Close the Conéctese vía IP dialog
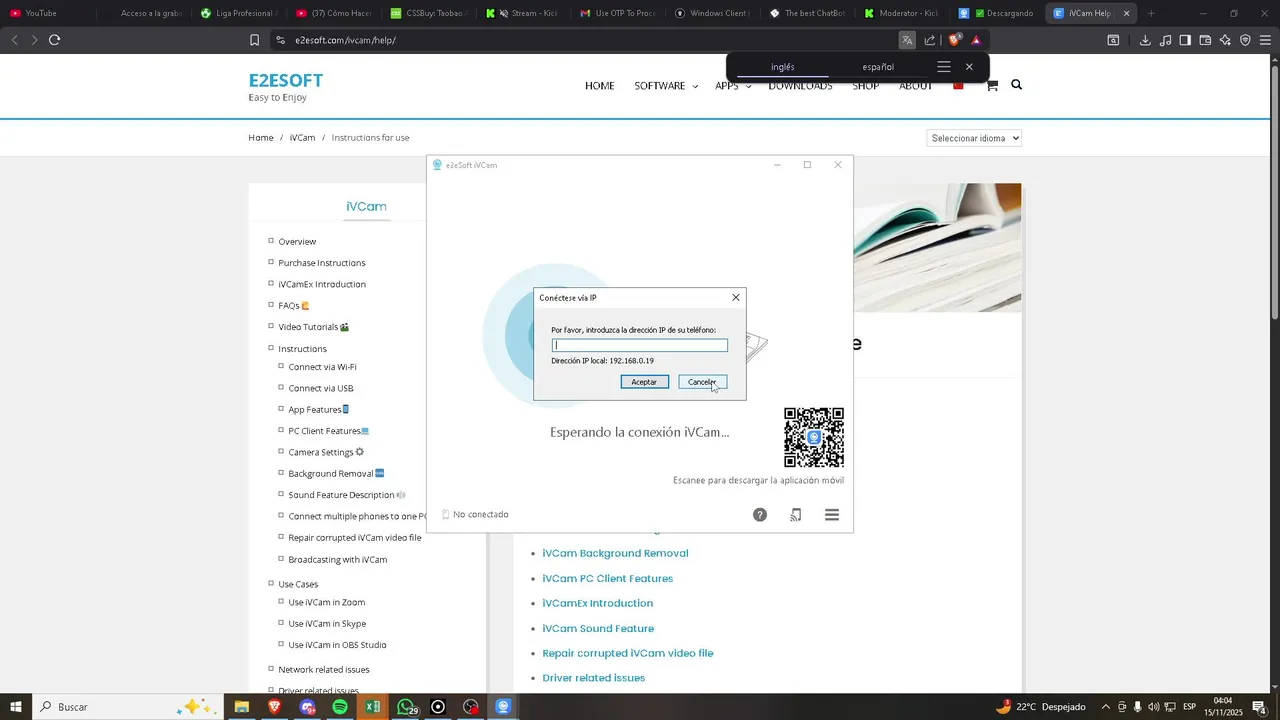The height and width of the screenshot is (720, 1280). click(x=736, y=298)
